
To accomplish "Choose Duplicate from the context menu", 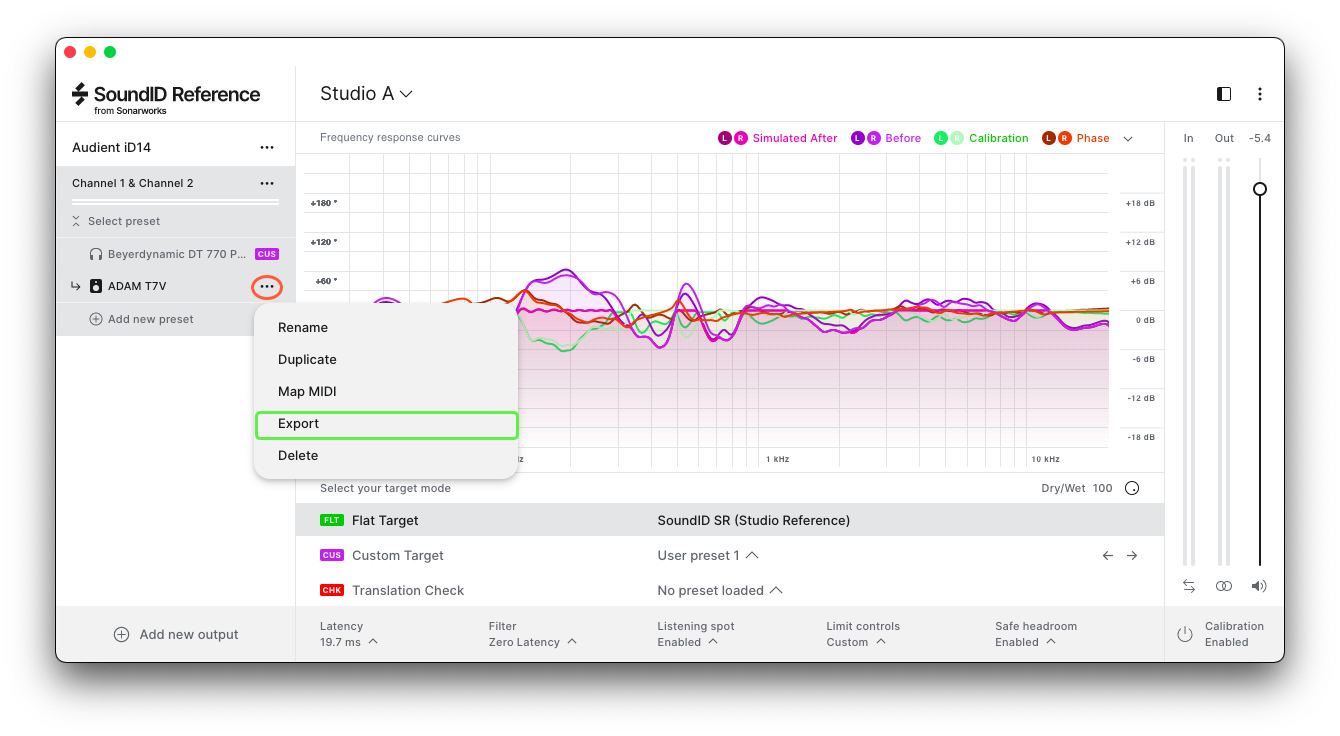I will (x=386, y=360).
